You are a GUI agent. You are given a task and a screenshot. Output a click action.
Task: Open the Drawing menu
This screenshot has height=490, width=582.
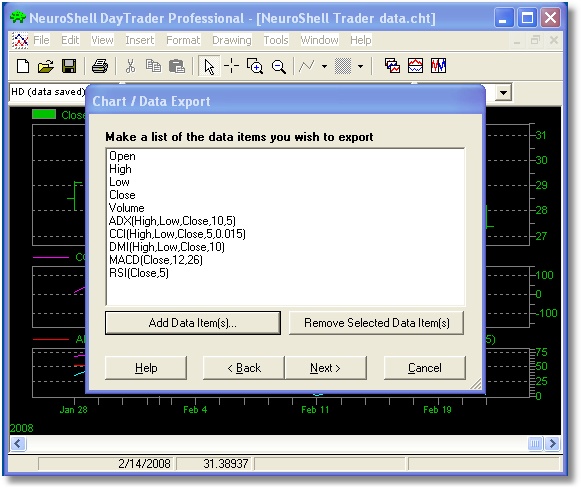pyautogui.click(x=232, y=40)
